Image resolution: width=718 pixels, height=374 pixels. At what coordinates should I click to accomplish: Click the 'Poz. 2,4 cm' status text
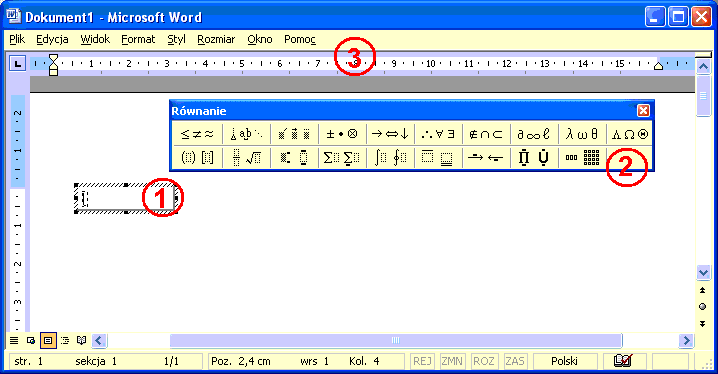coord(241,361)
